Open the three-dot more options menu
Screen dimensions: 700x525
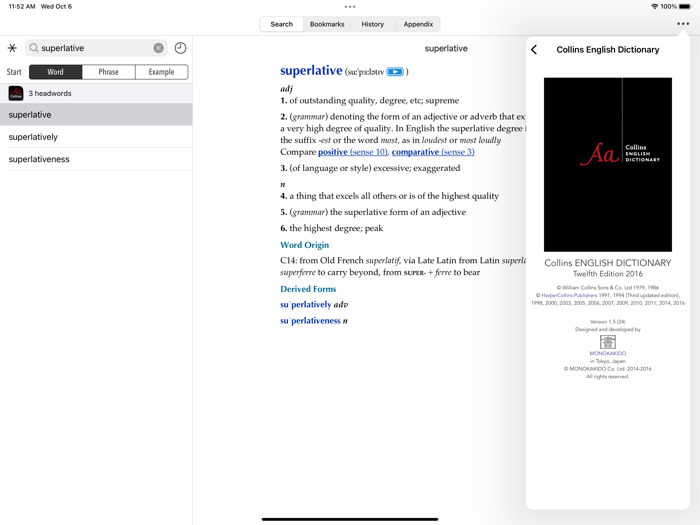pos(683,24)
